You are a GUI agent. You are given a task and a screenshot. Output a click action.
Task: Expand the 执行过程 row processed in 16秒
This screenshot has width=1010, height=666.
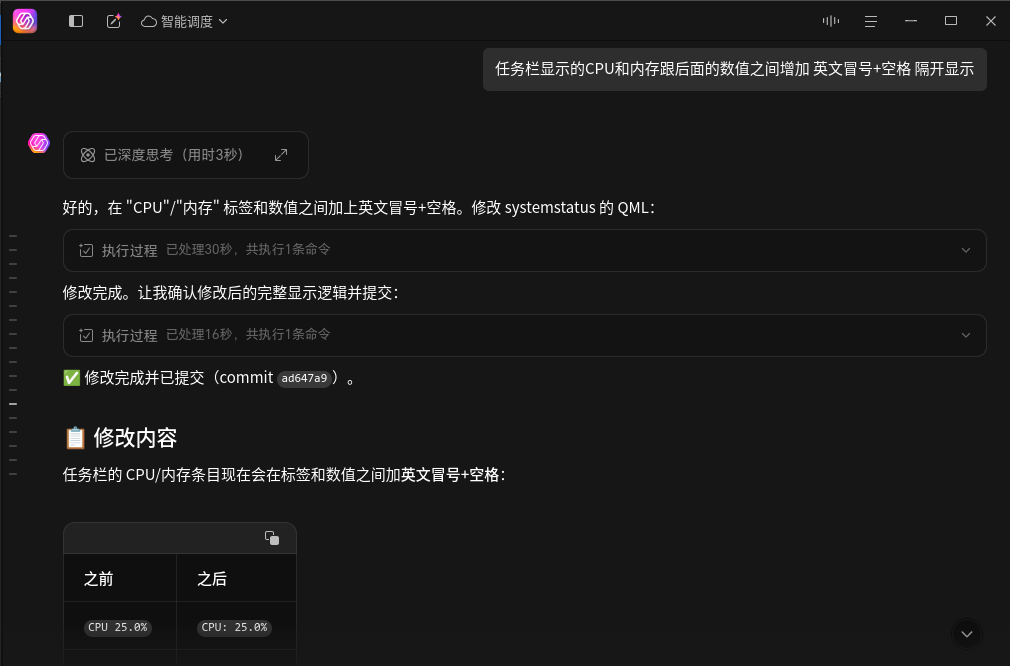coord(524,336)
